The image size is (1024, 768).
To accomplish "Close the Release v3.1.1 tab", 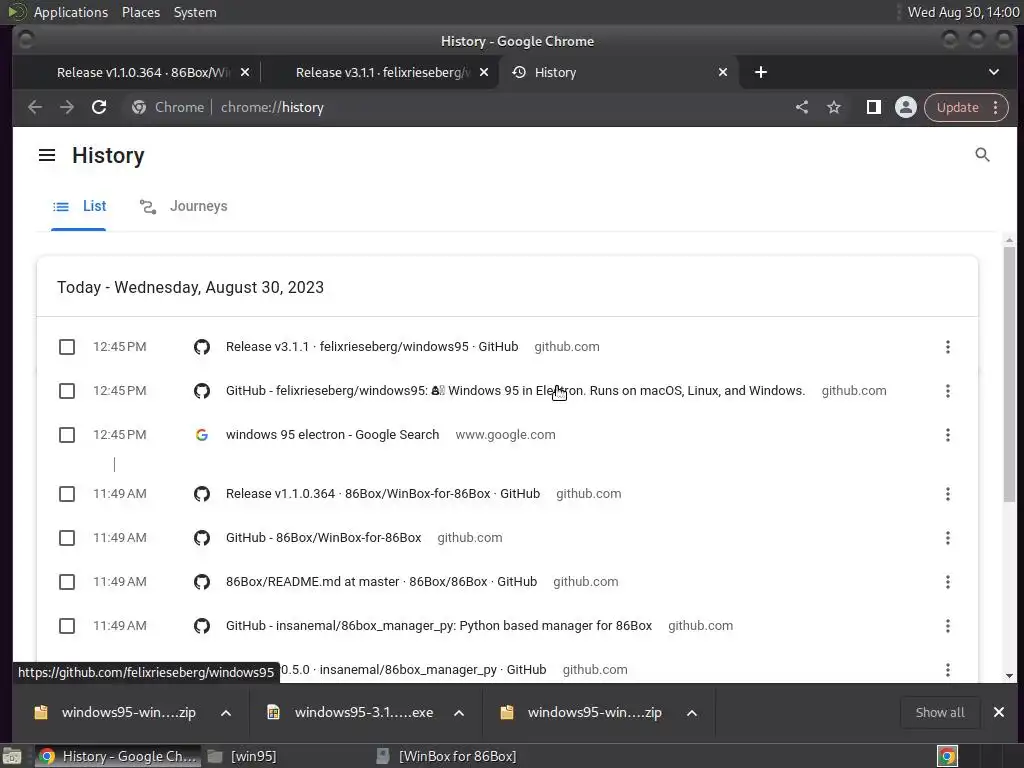I will (x=484, y=72).
